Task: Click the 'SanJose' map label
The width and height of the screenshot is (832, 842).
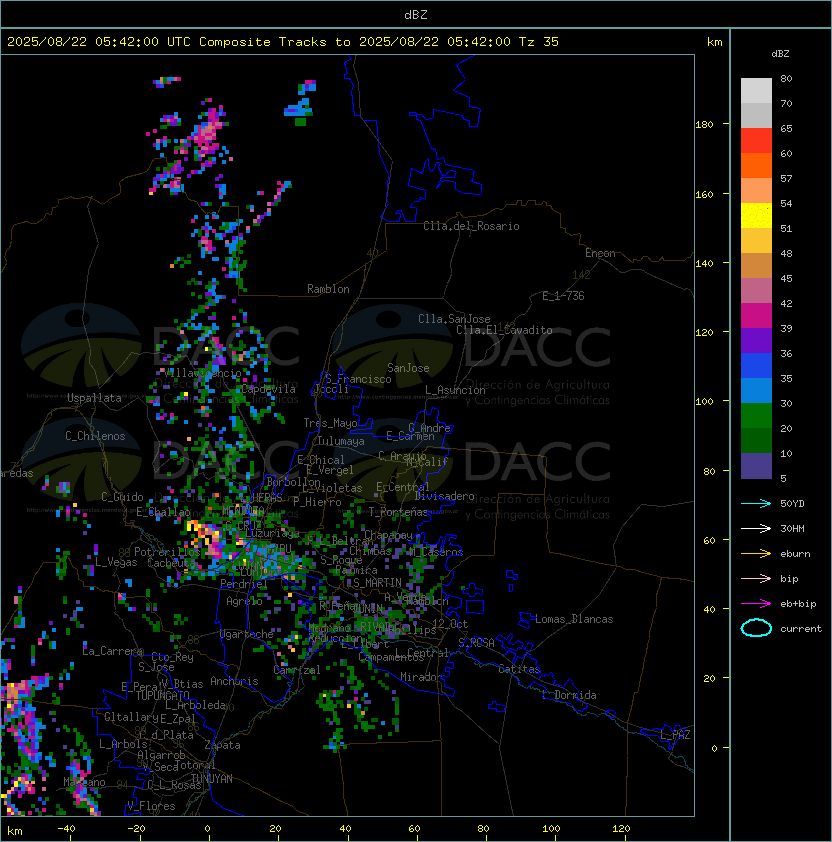Action: coord(408,368)
